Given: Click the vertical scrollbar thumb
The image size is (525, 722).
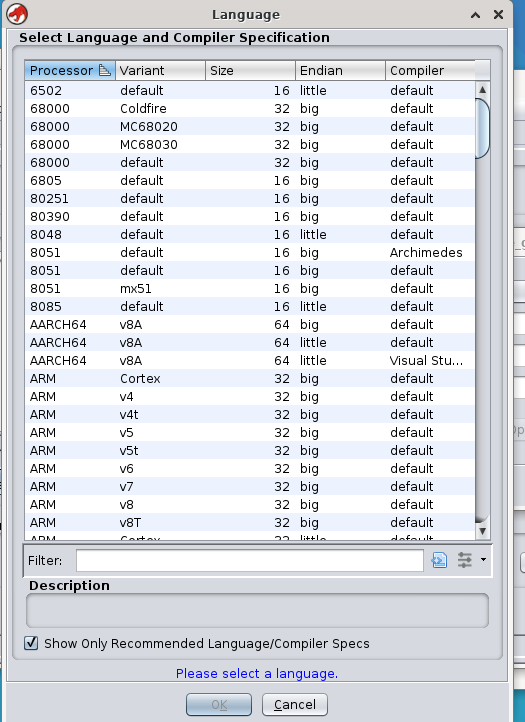Looking at the screenshot, I should click(x=482, y=128).
